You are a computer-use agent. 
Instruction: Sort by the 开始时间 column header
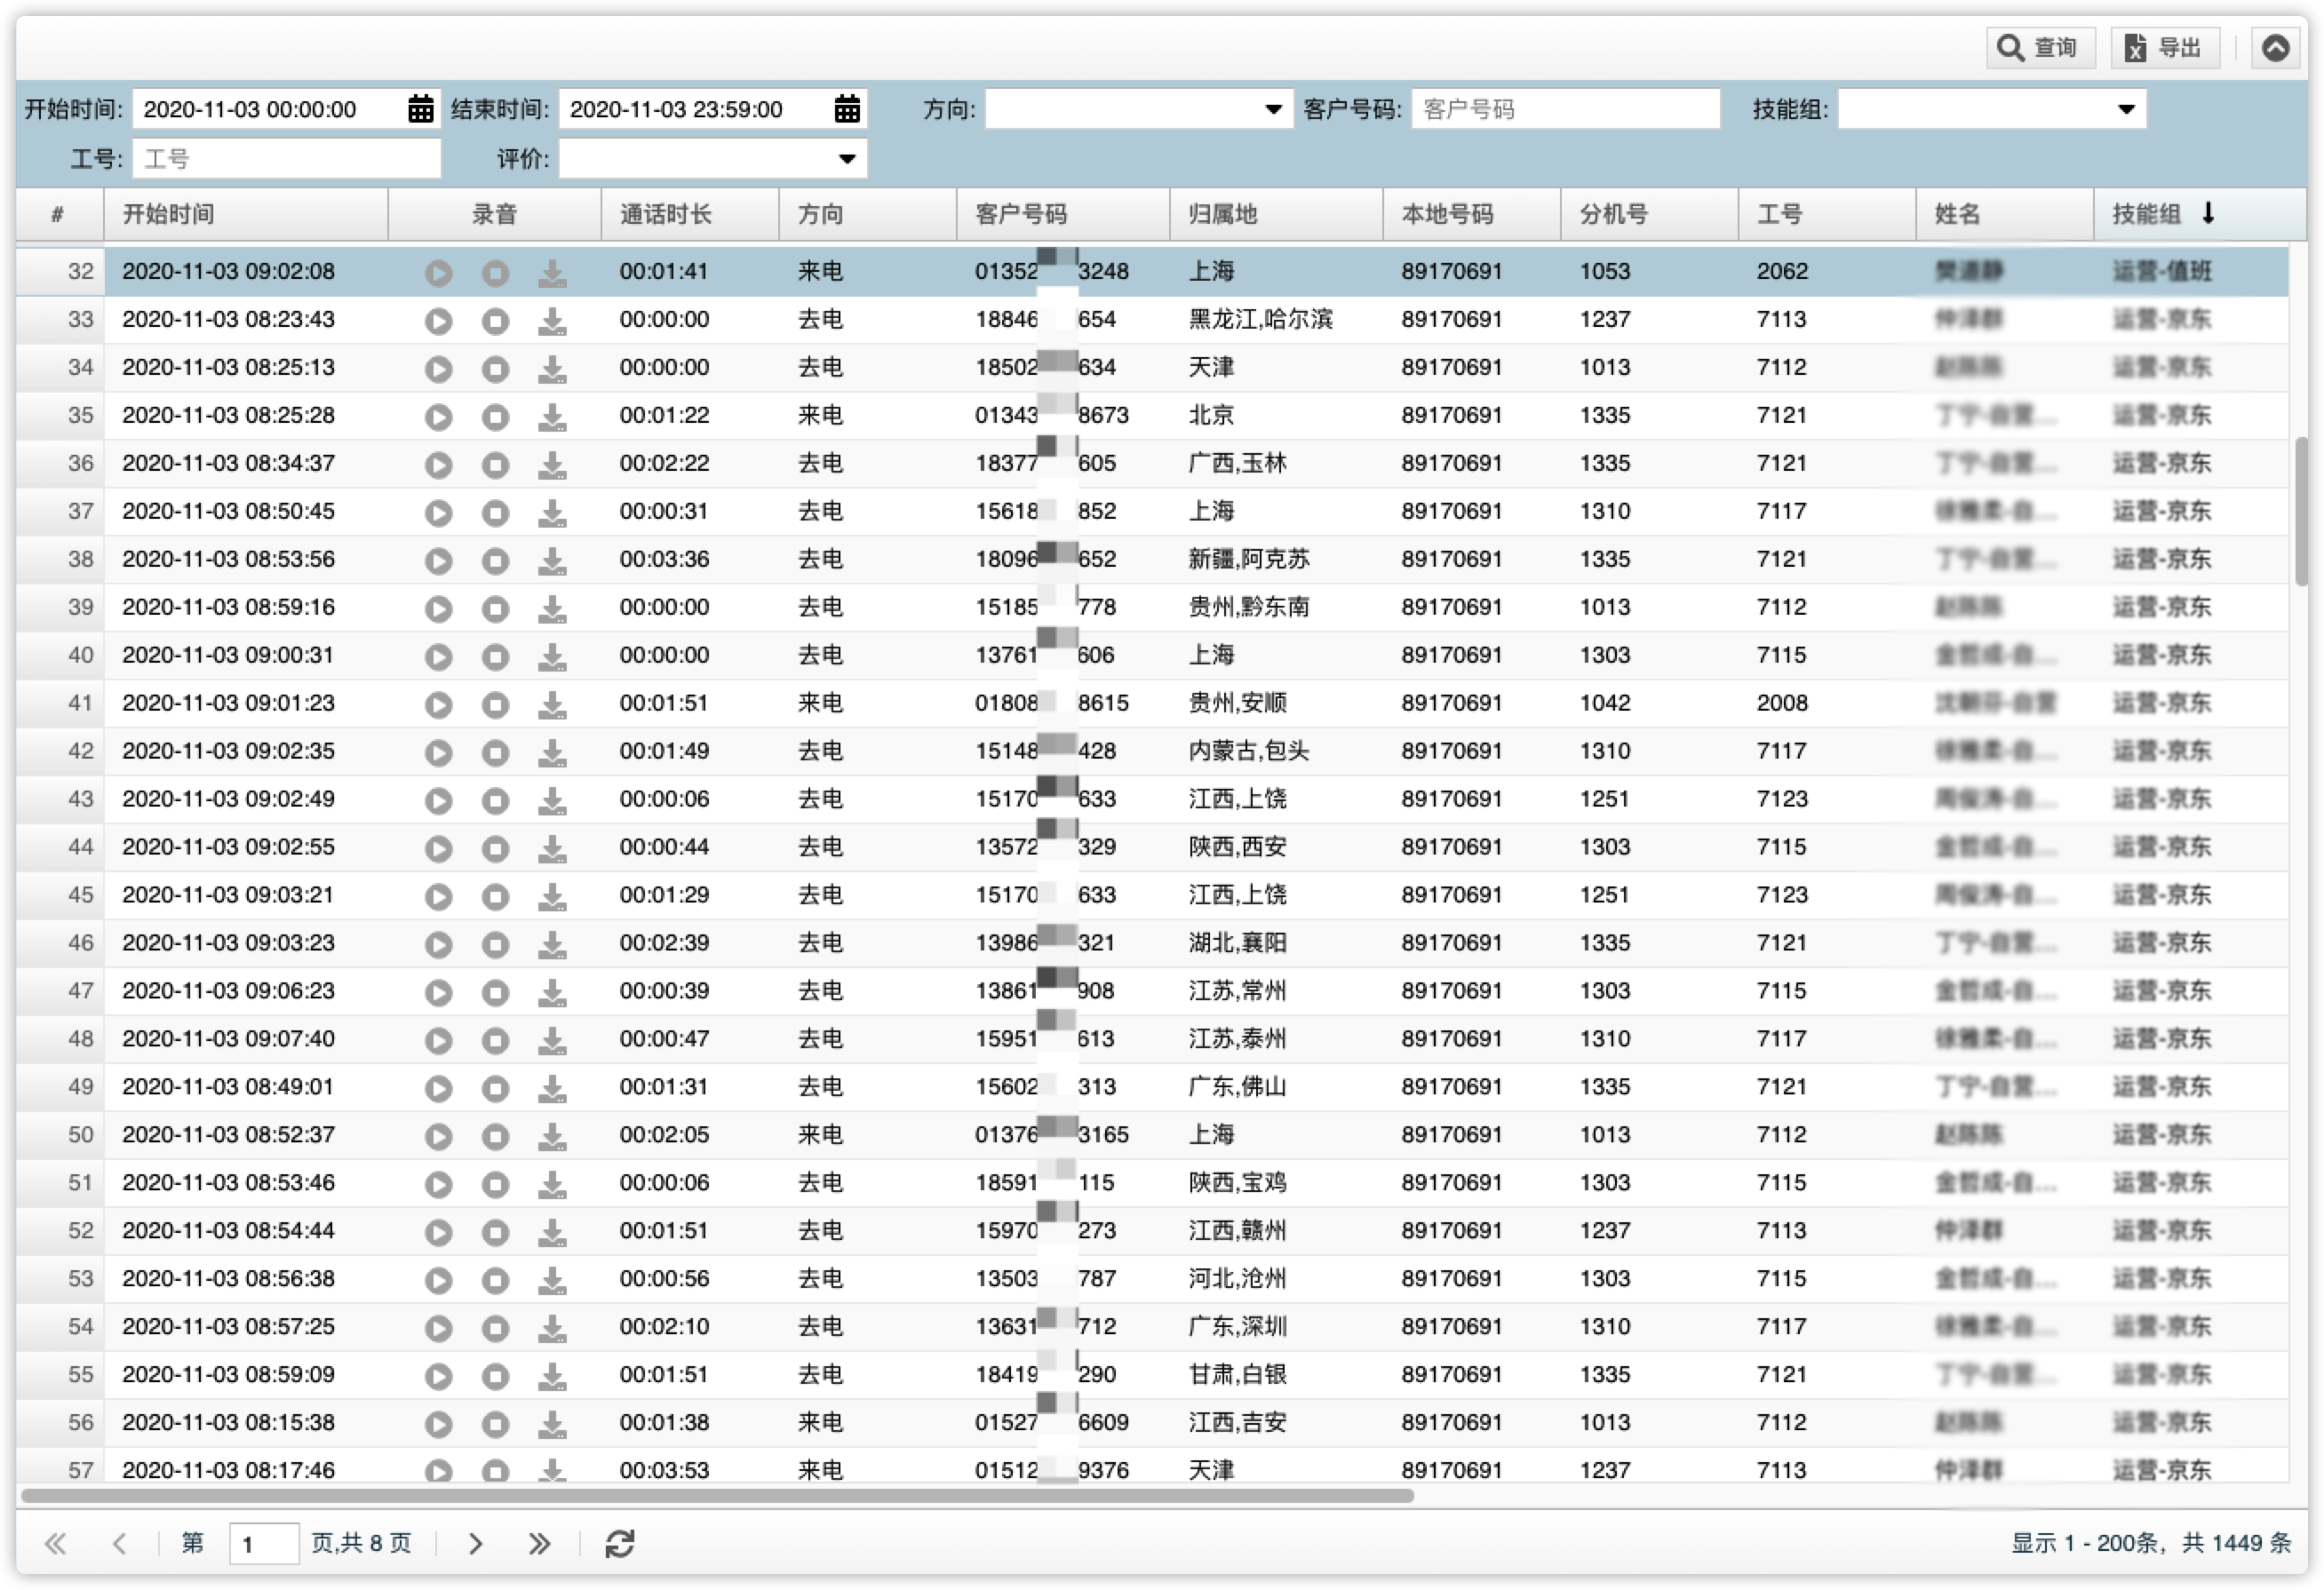click(x=245, y=214)
